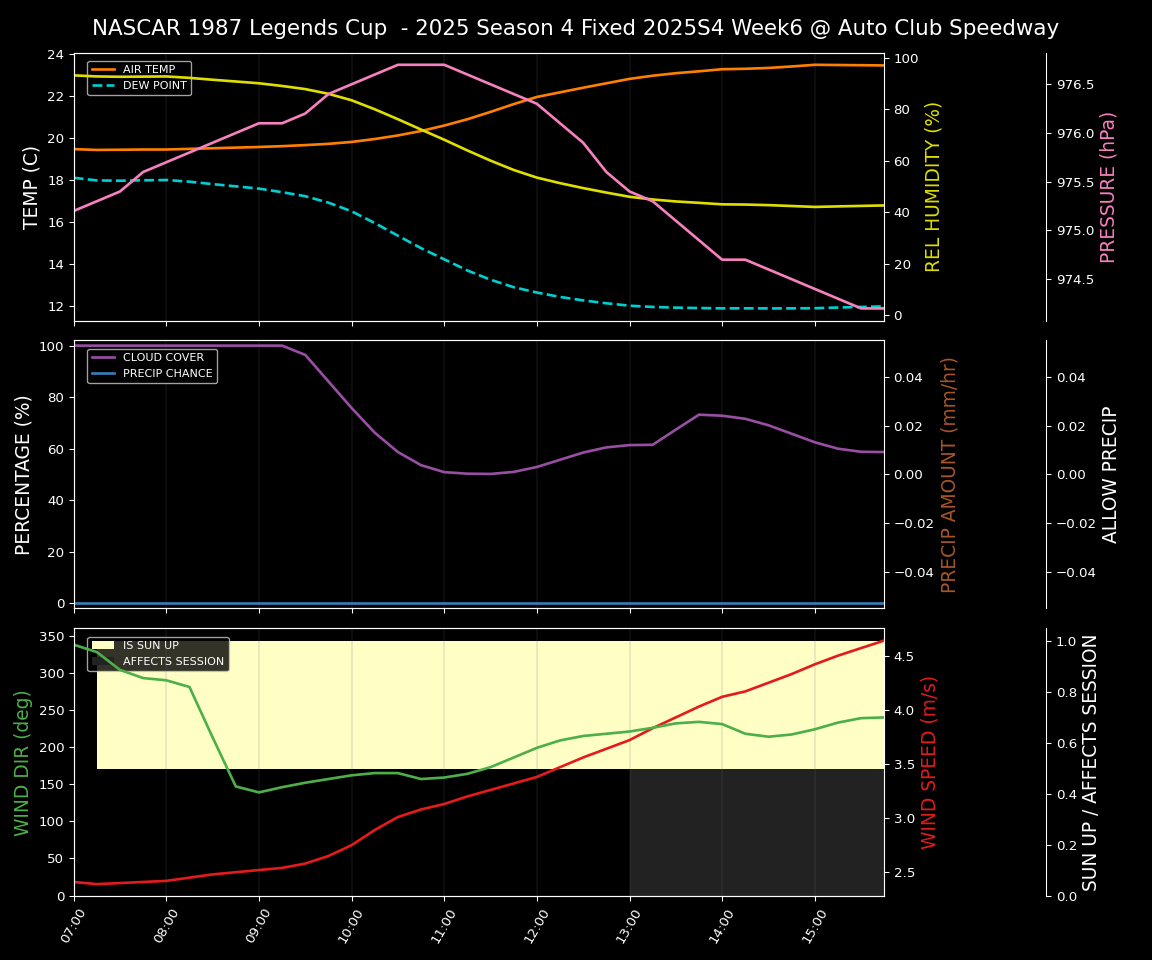The image size is (1152, 960).
Task: Click the TEMP (C) axis label
Action: pos(32,187)
